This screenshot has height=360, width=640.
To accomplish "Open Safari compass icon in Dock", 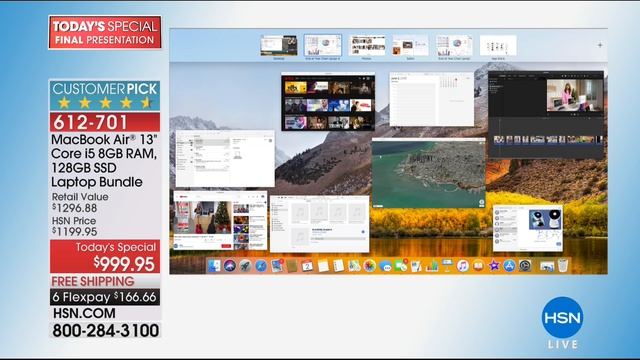I will tap(261, 266).
